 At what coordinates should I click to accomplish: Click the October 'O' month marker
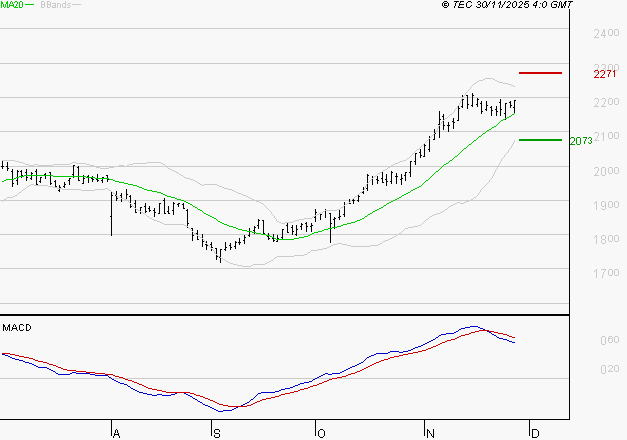[x=321, y=433]
